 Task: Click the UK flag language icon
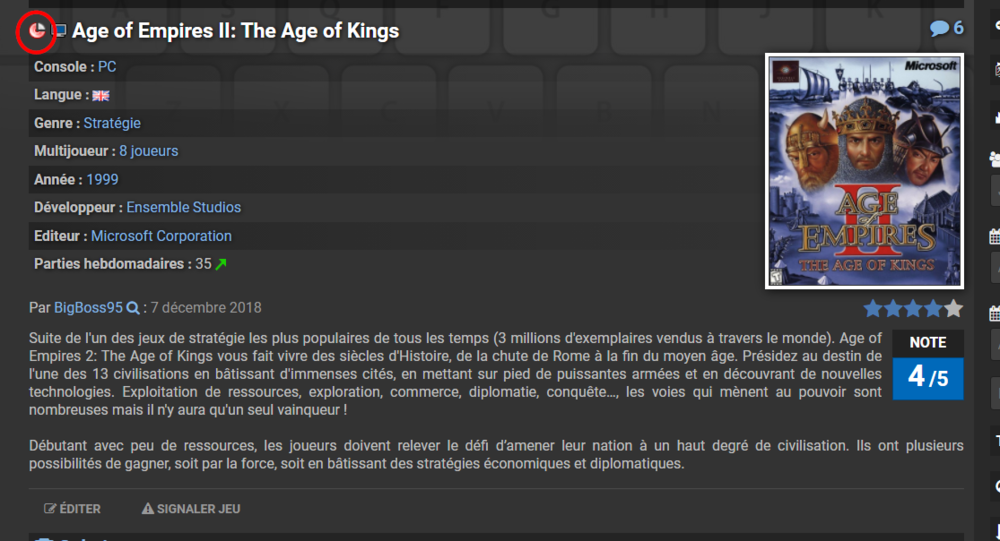(101, 96)
